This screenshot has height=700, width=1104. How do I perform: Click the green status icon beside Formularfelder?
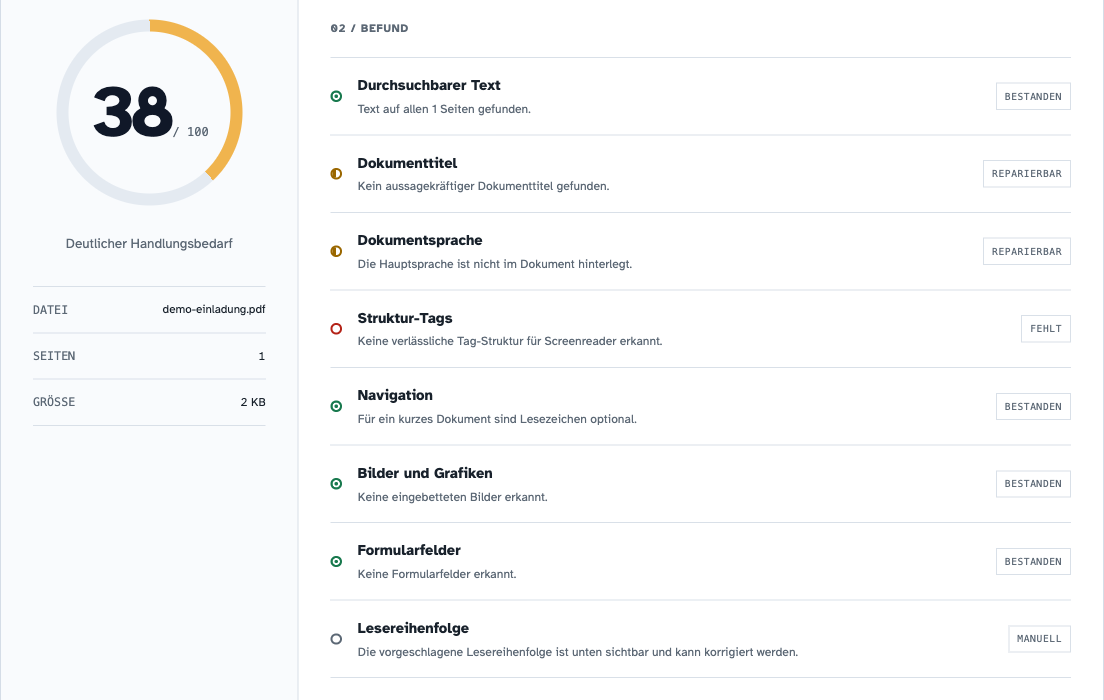click(337, 561)
